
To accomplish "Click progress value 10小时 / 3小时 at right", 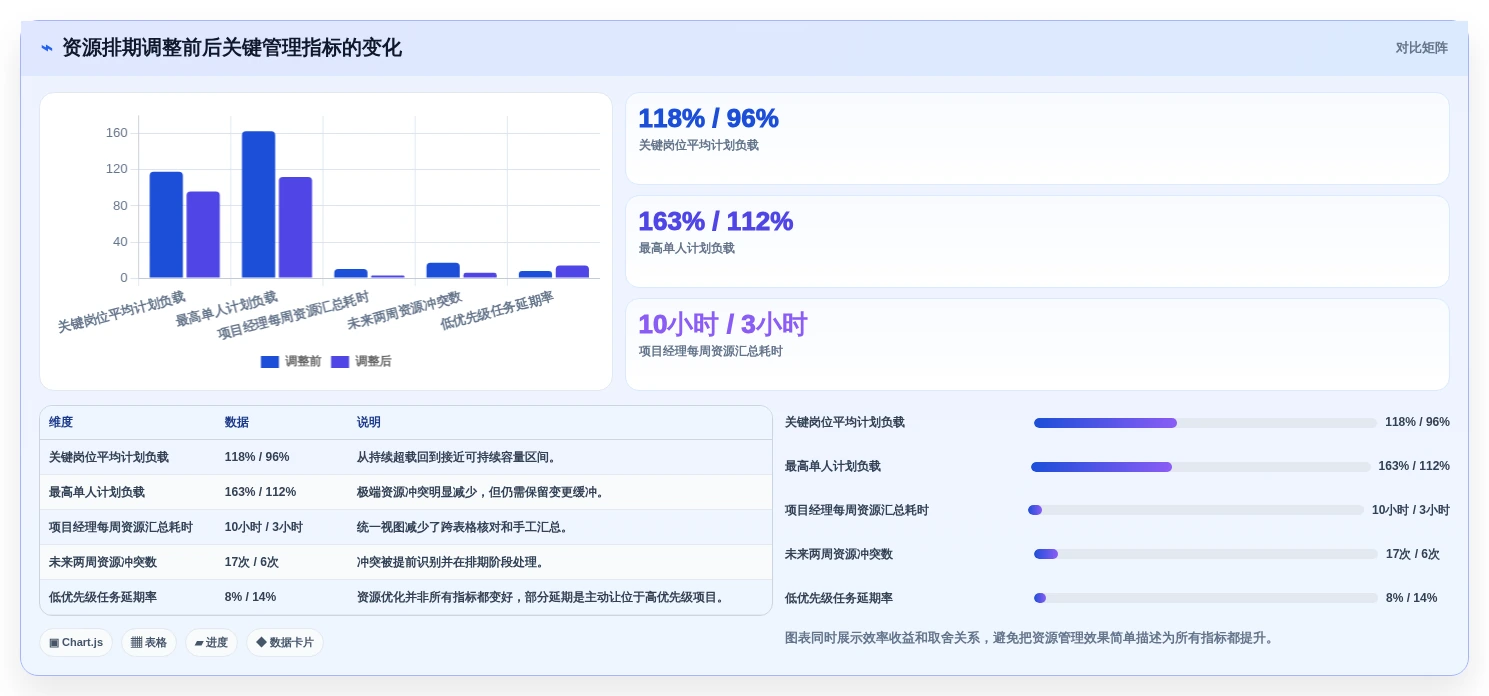I will 1410,510.
